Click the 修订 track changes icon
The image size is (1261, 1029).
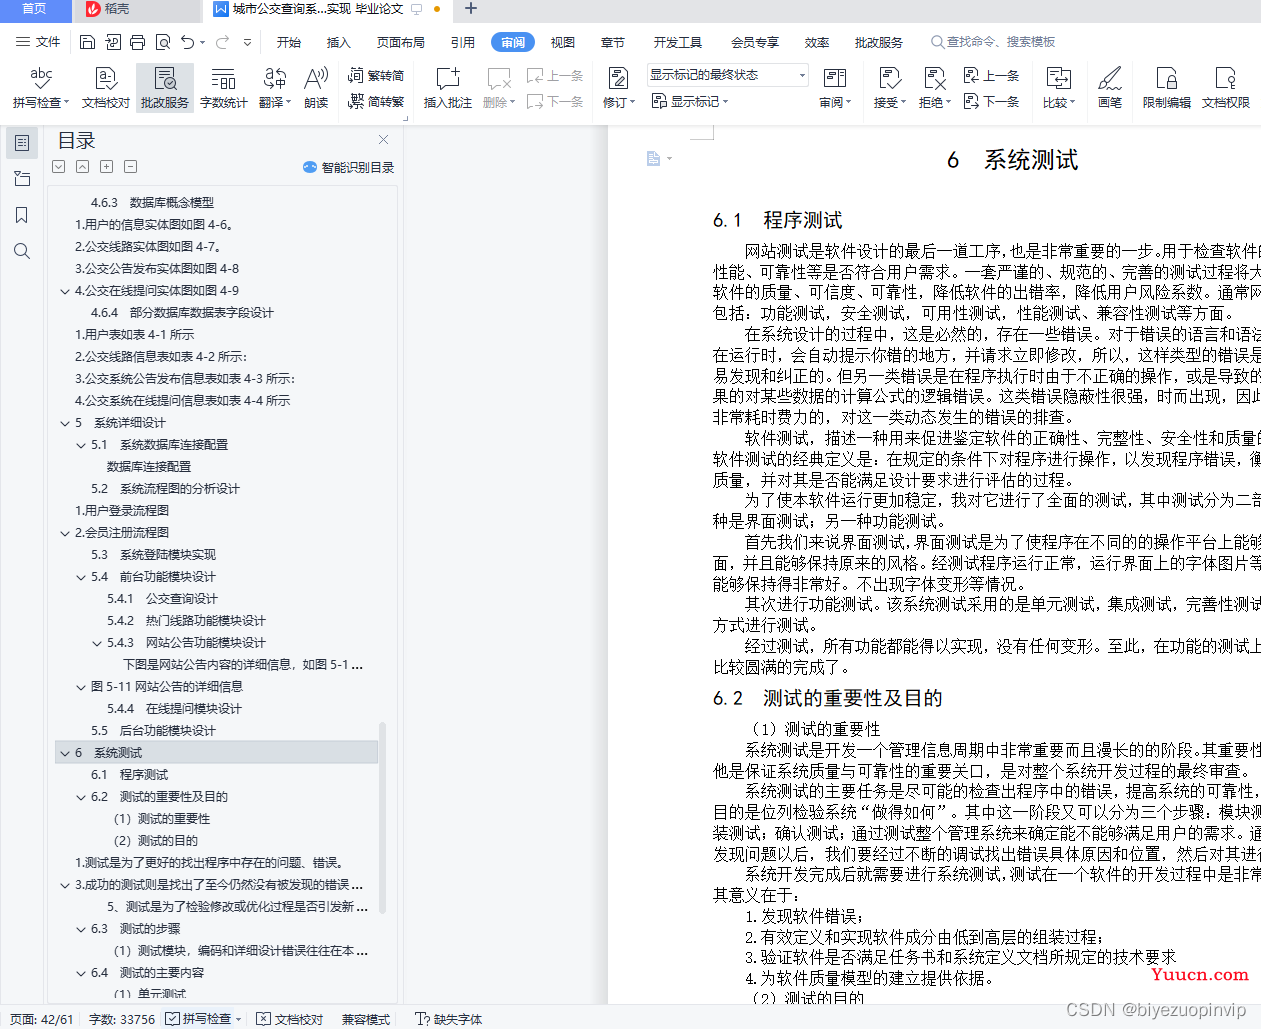coord(618,78)
